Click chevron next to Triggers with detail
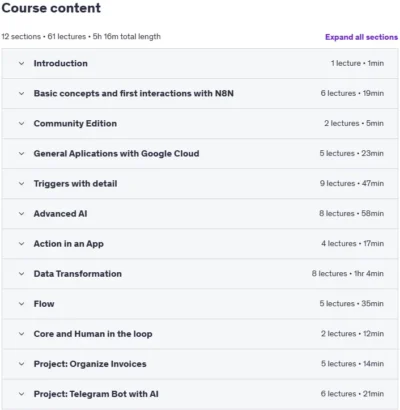This screenshot has height=410, width=400. (21, 184)
